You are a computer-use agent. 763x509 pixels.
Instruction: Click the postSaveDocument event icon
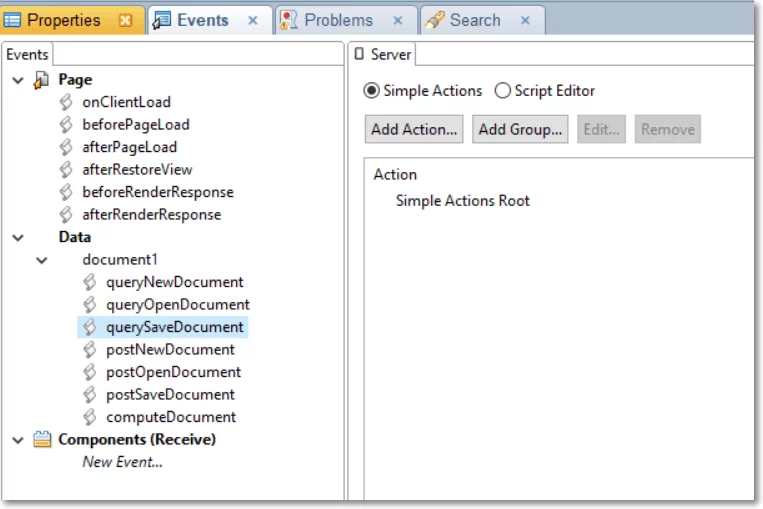click(90, 395)
